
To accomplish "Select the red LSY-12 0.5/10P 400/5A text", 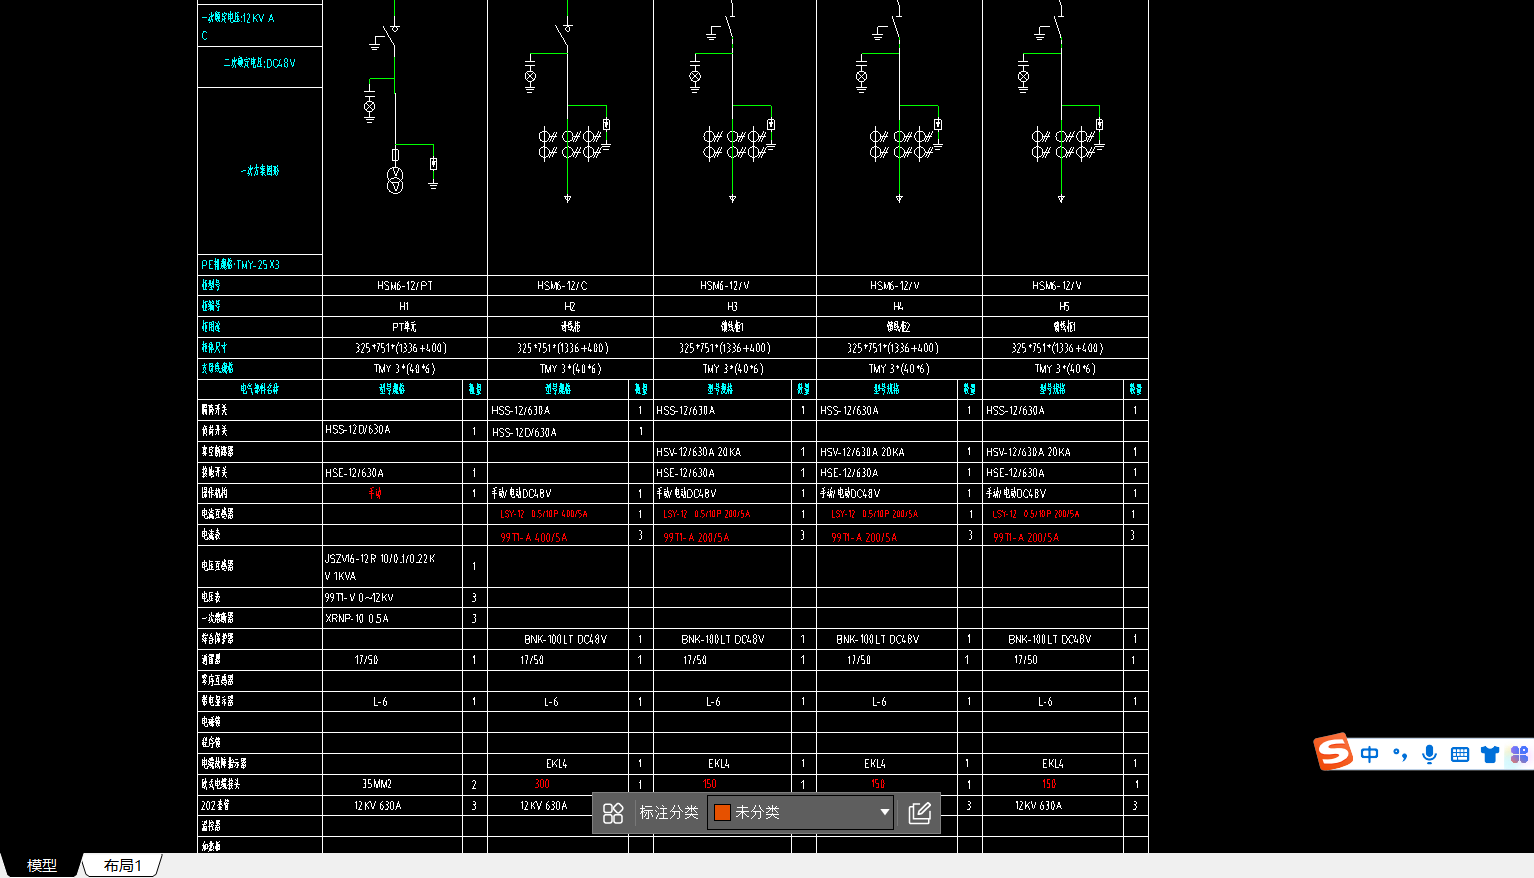I will pyautogui.click(x=544, y=514).
